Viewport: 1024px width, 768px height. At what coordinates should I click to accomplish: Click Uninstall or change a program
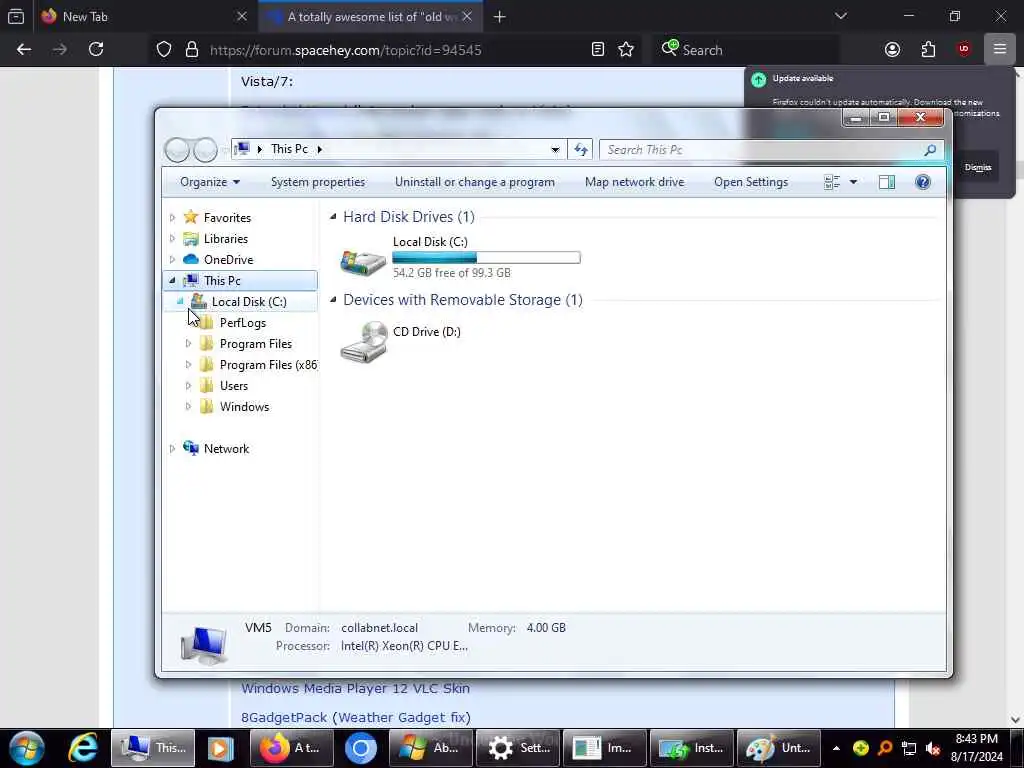coord(475,182)
